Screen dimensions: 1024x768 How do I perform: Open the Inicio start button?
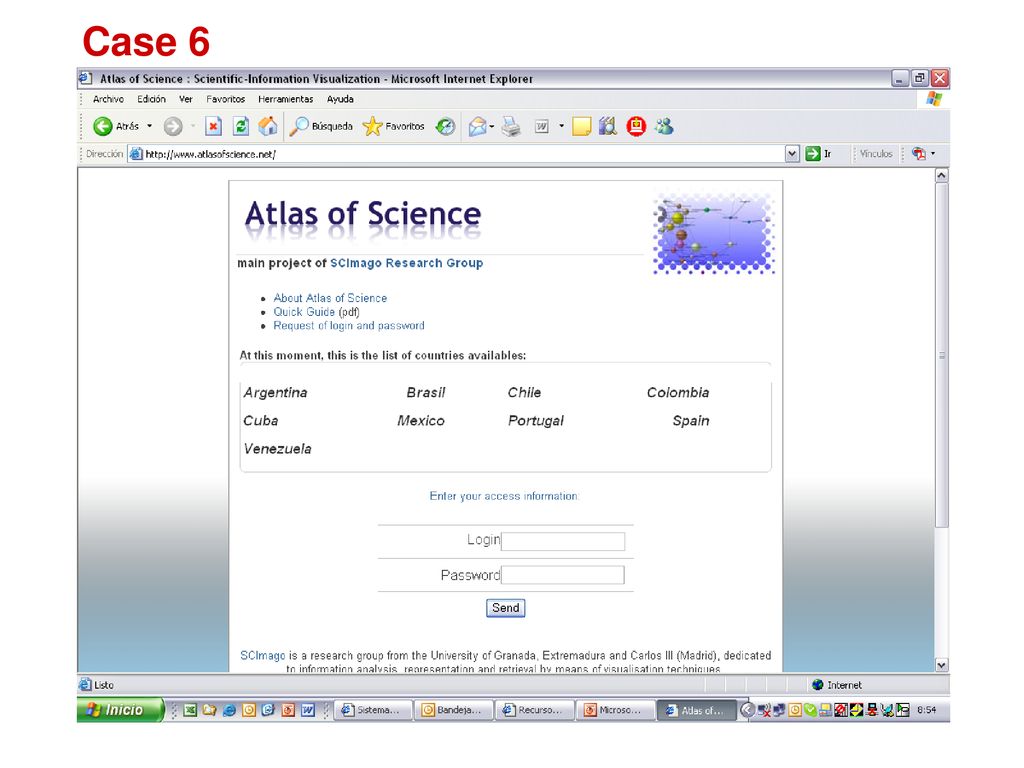pyautogui.click(x=120, y=710)
